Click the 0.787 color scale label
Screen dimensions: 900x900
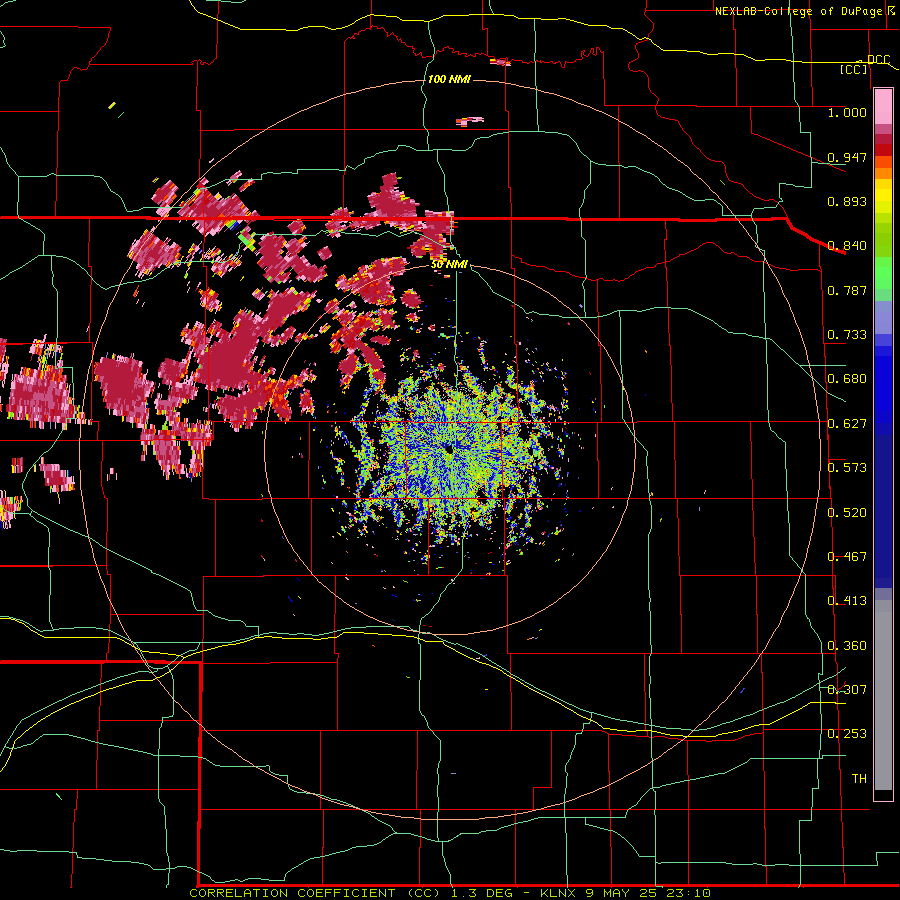click(847, 290)
